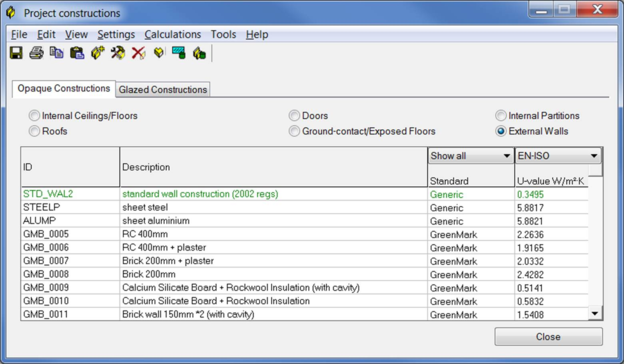Viewport: 624px width, 364px height.
Task: Click the 'sheet aluminium' description
Action: (156, 220)
